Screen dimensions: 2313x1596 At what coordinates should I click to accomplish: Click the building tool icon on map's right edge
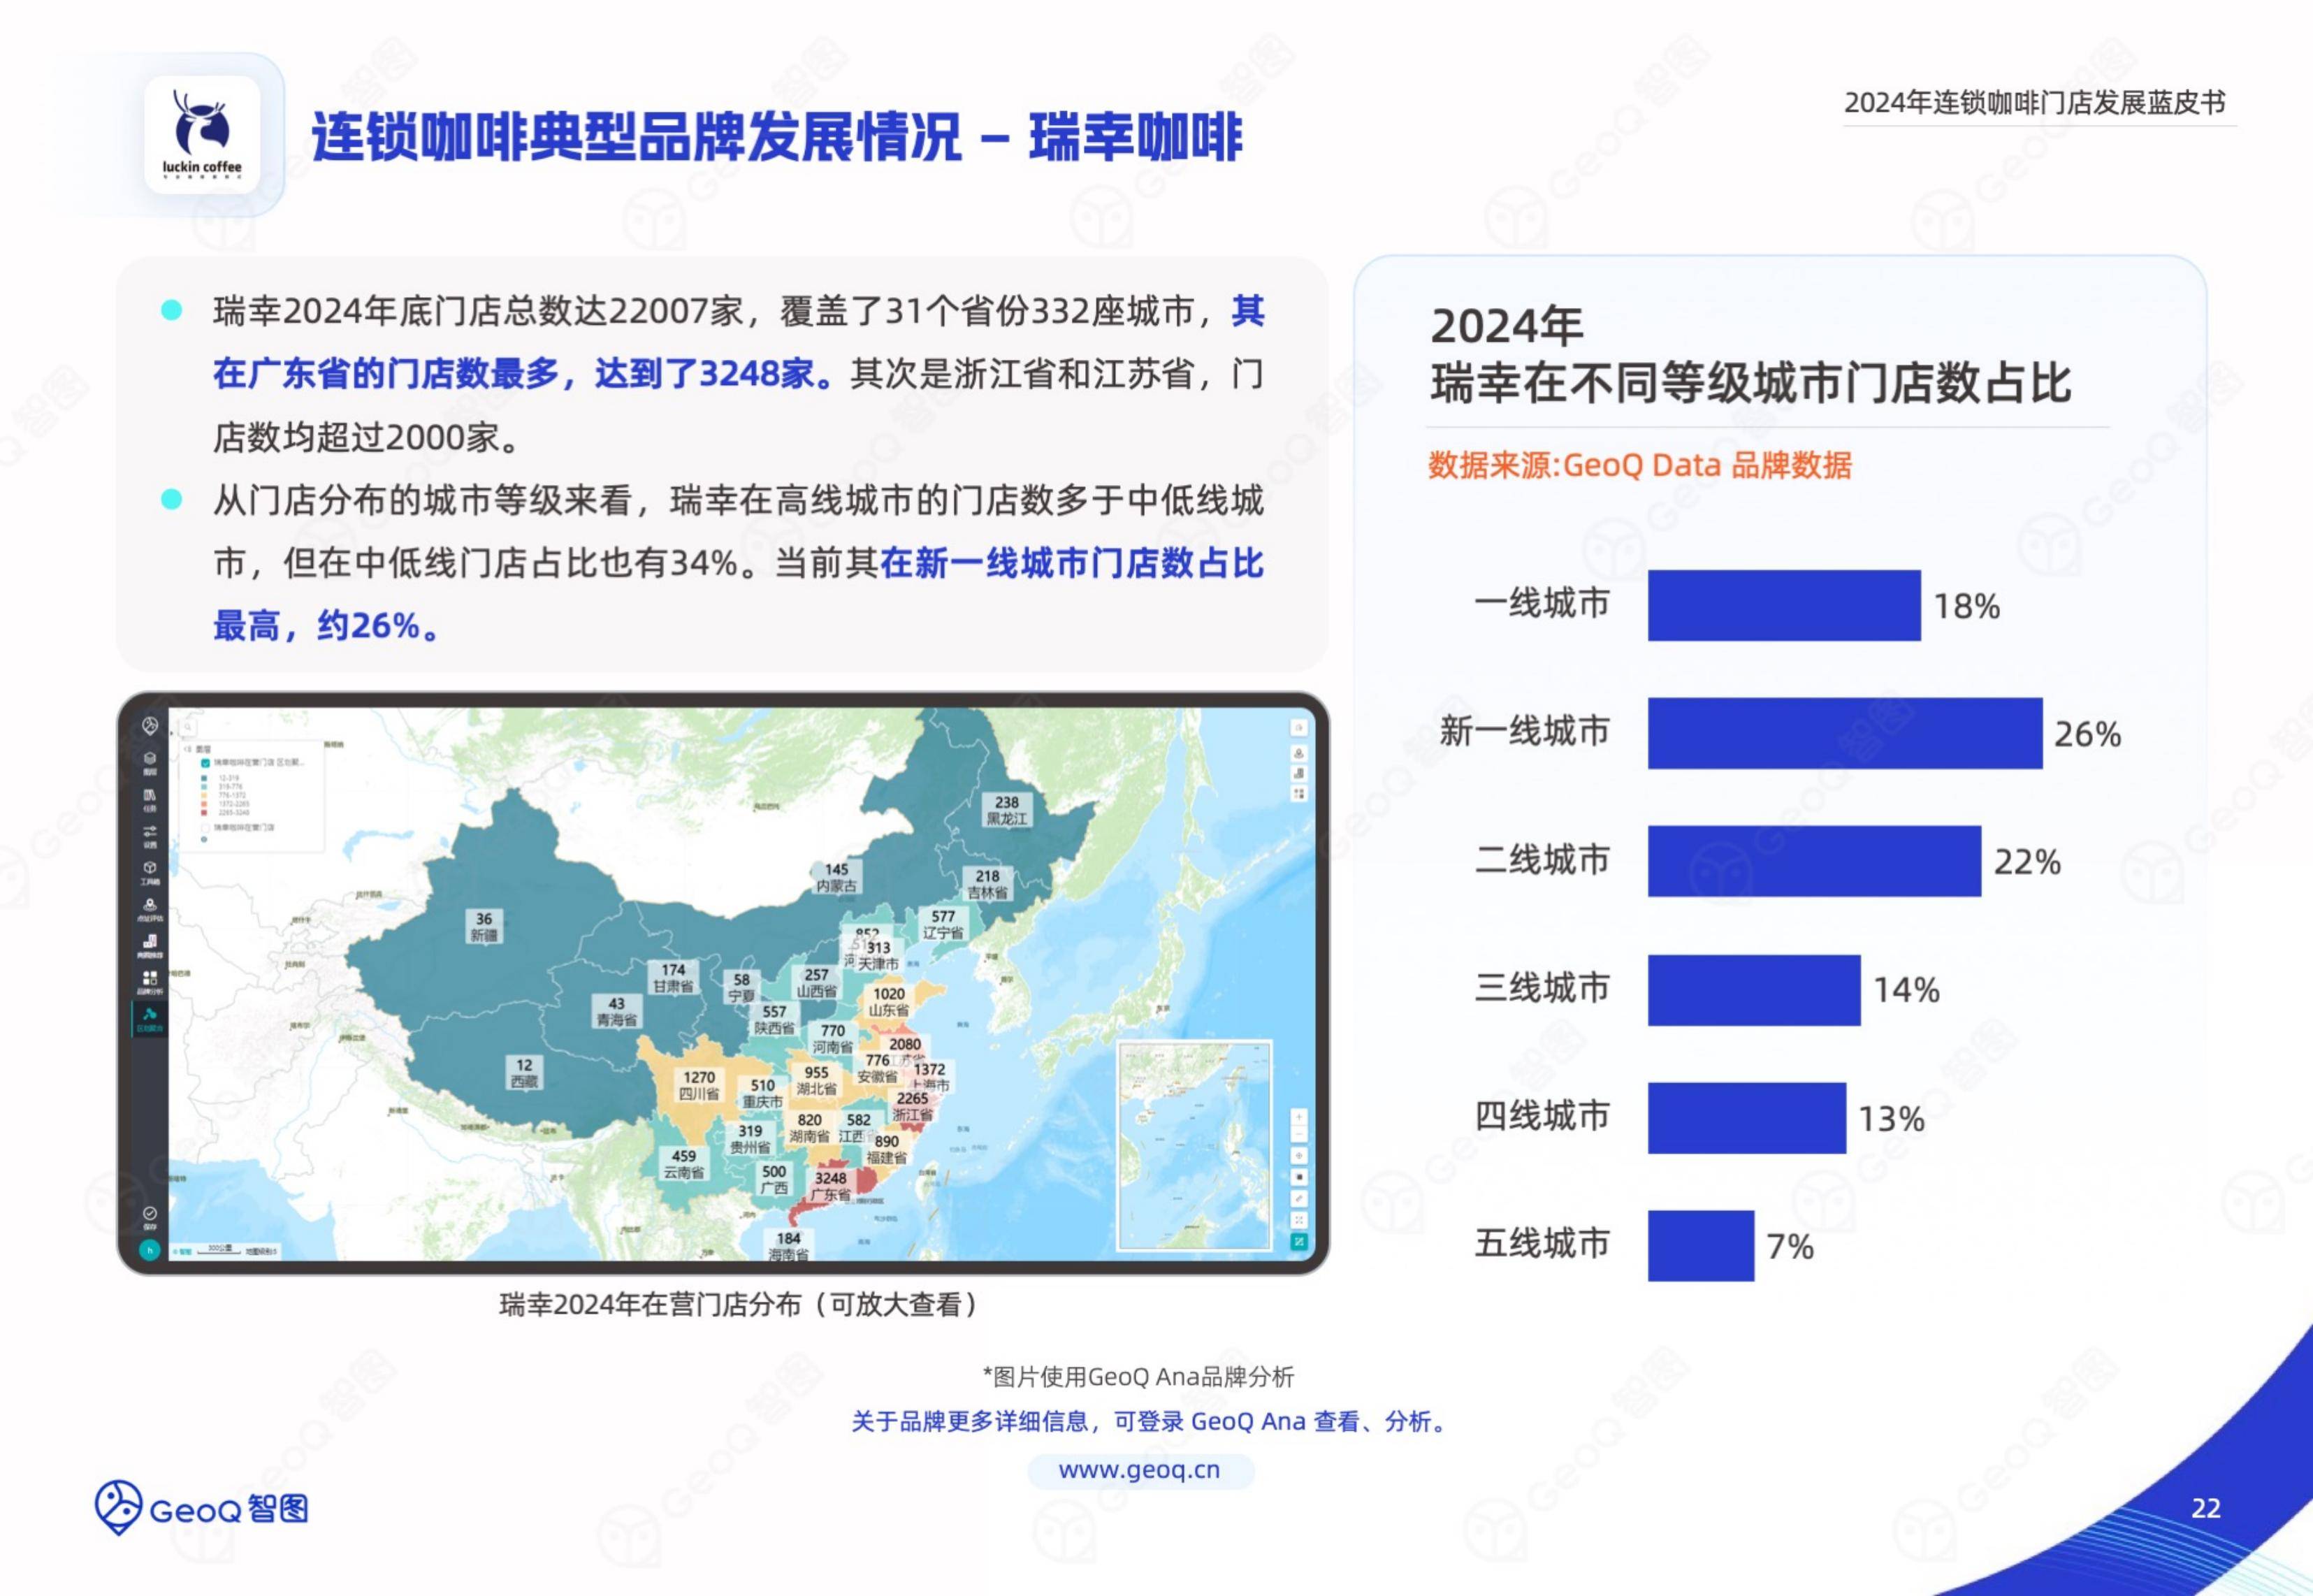point(1299,773)
